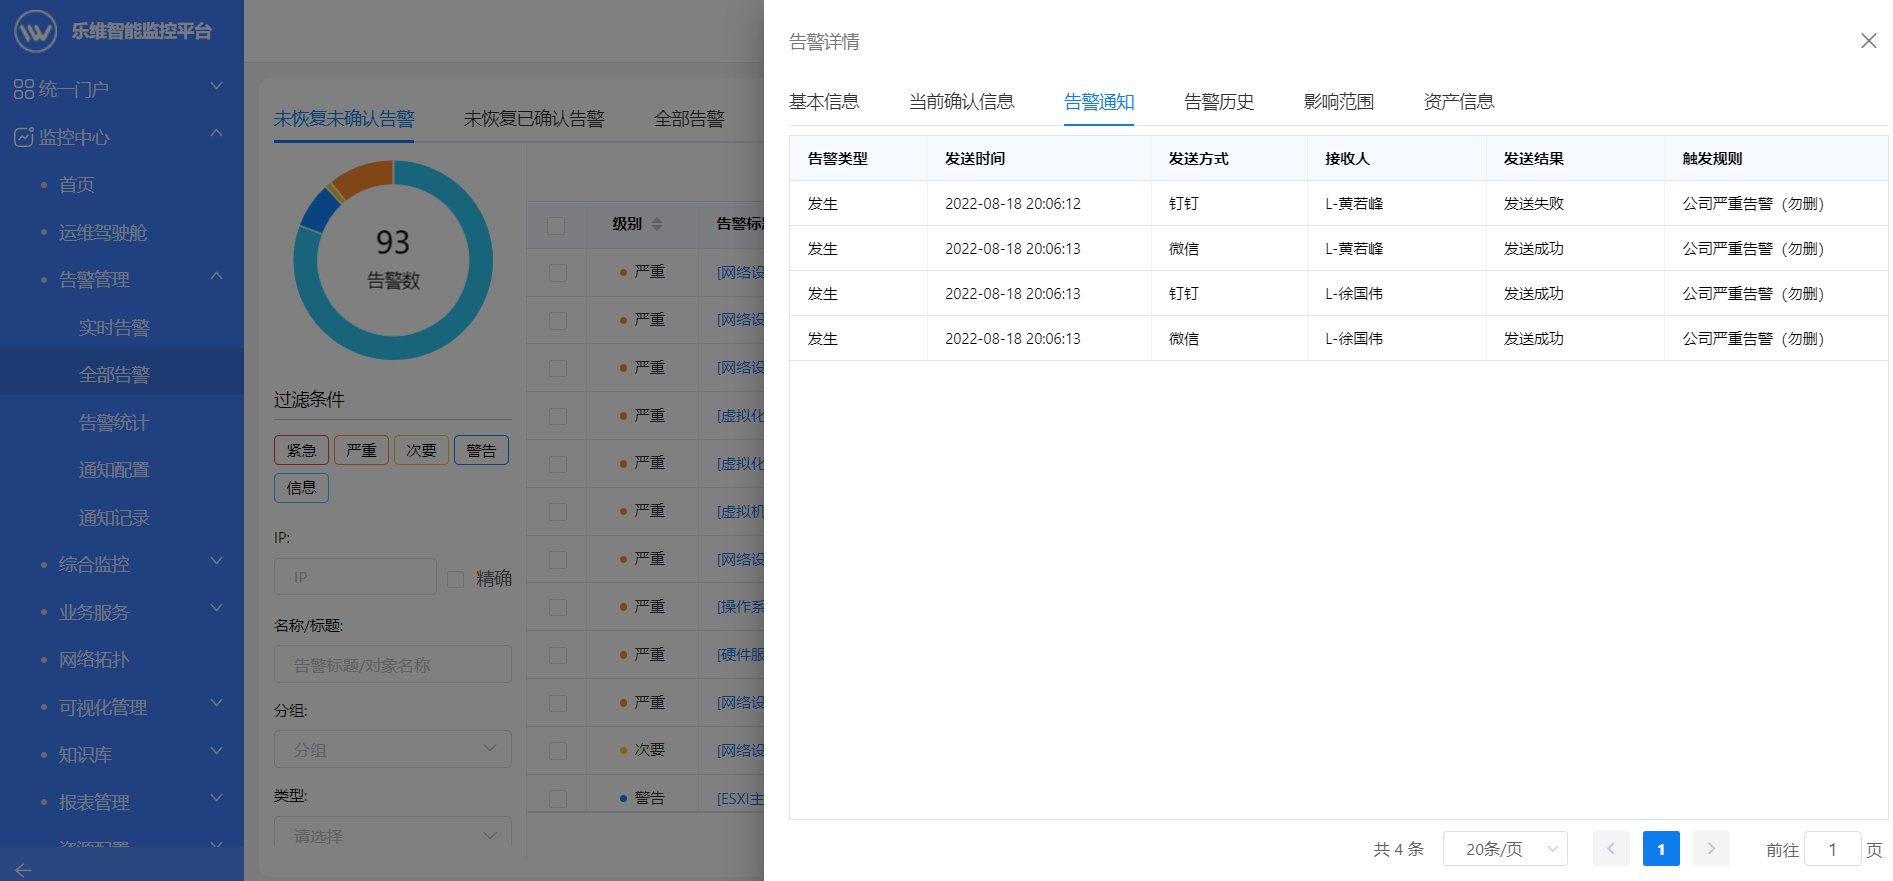Screen dimensions: 1893x881
Task: Toggle the 精确 checkbox
Action: pyautogui.click(x=455, y=579)
